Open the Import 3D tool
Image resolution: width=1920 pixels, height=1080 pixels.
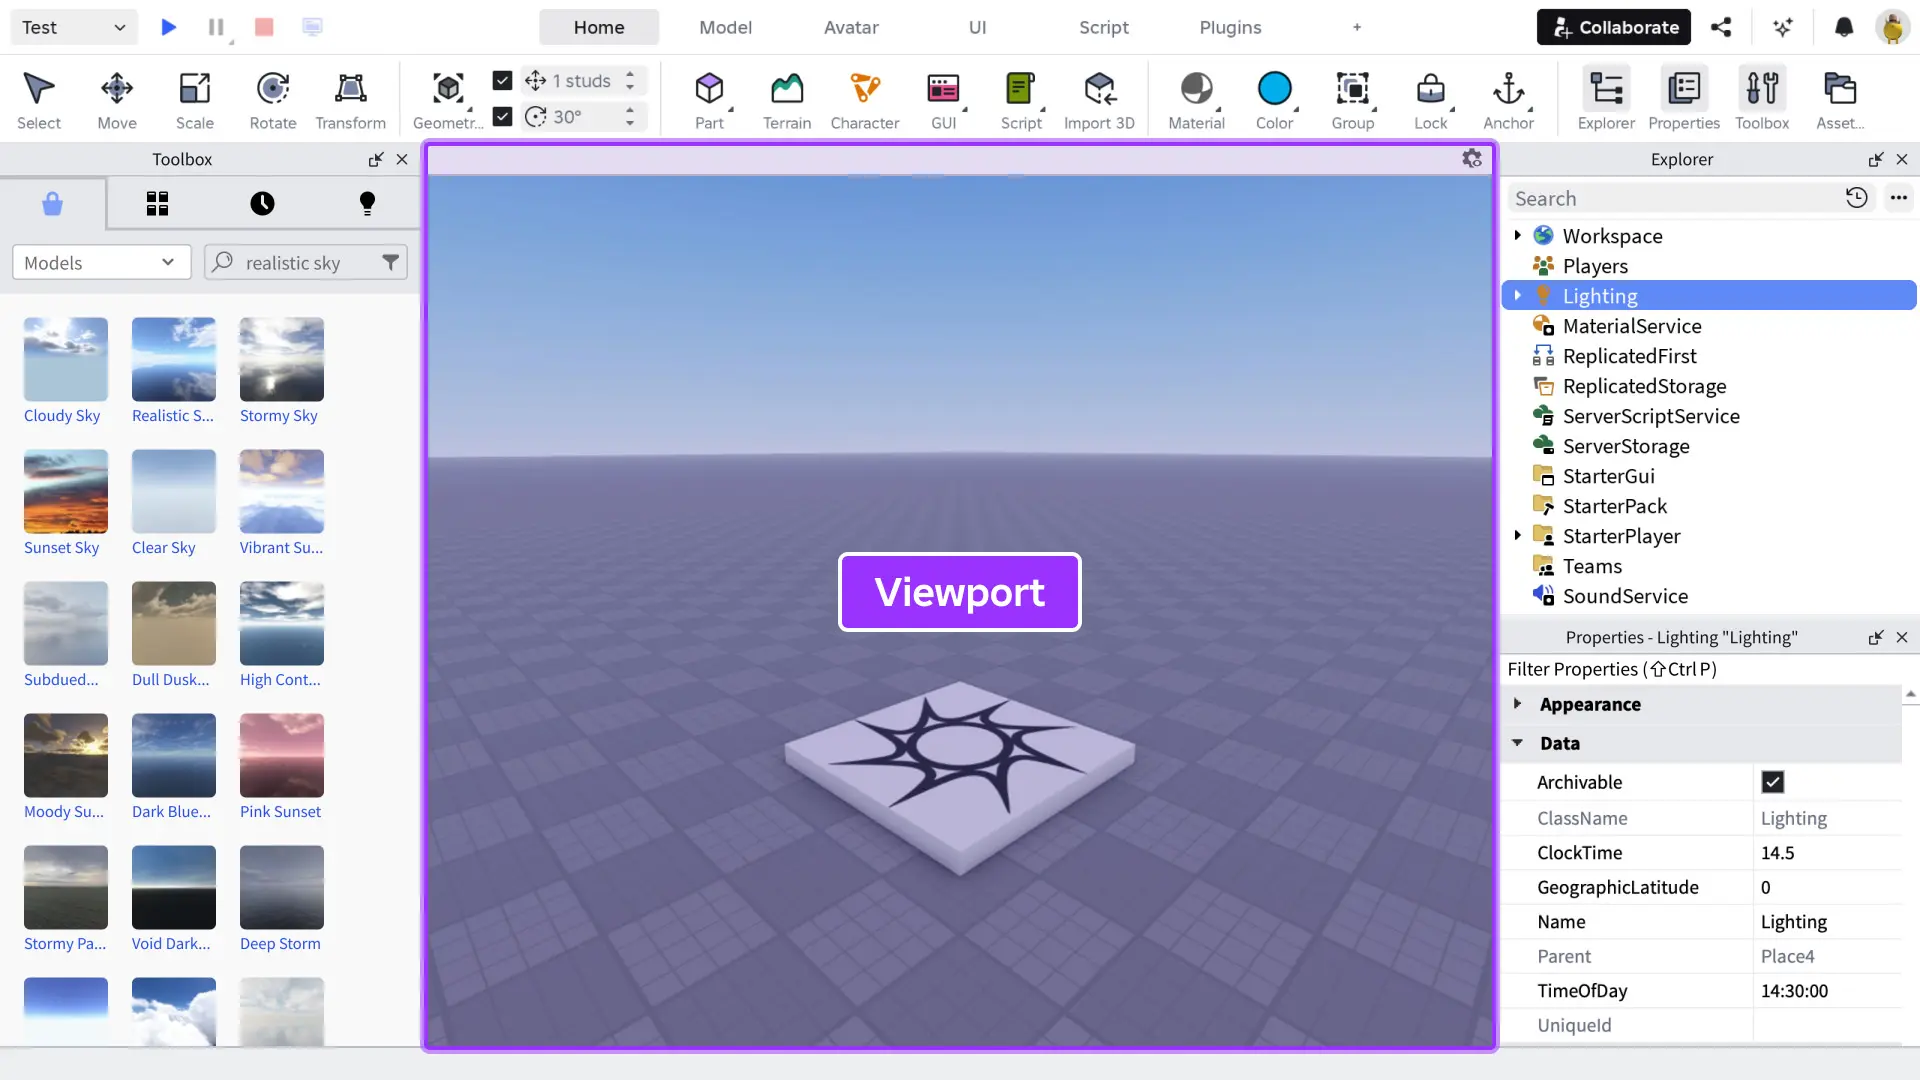(x=1100, y=97)
